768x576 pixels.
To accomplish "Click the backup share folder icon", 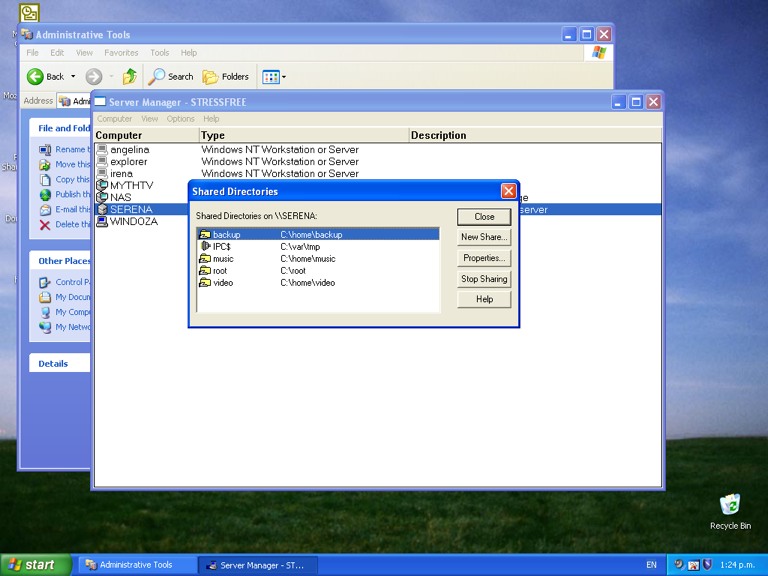I will (x=205, y=235).
